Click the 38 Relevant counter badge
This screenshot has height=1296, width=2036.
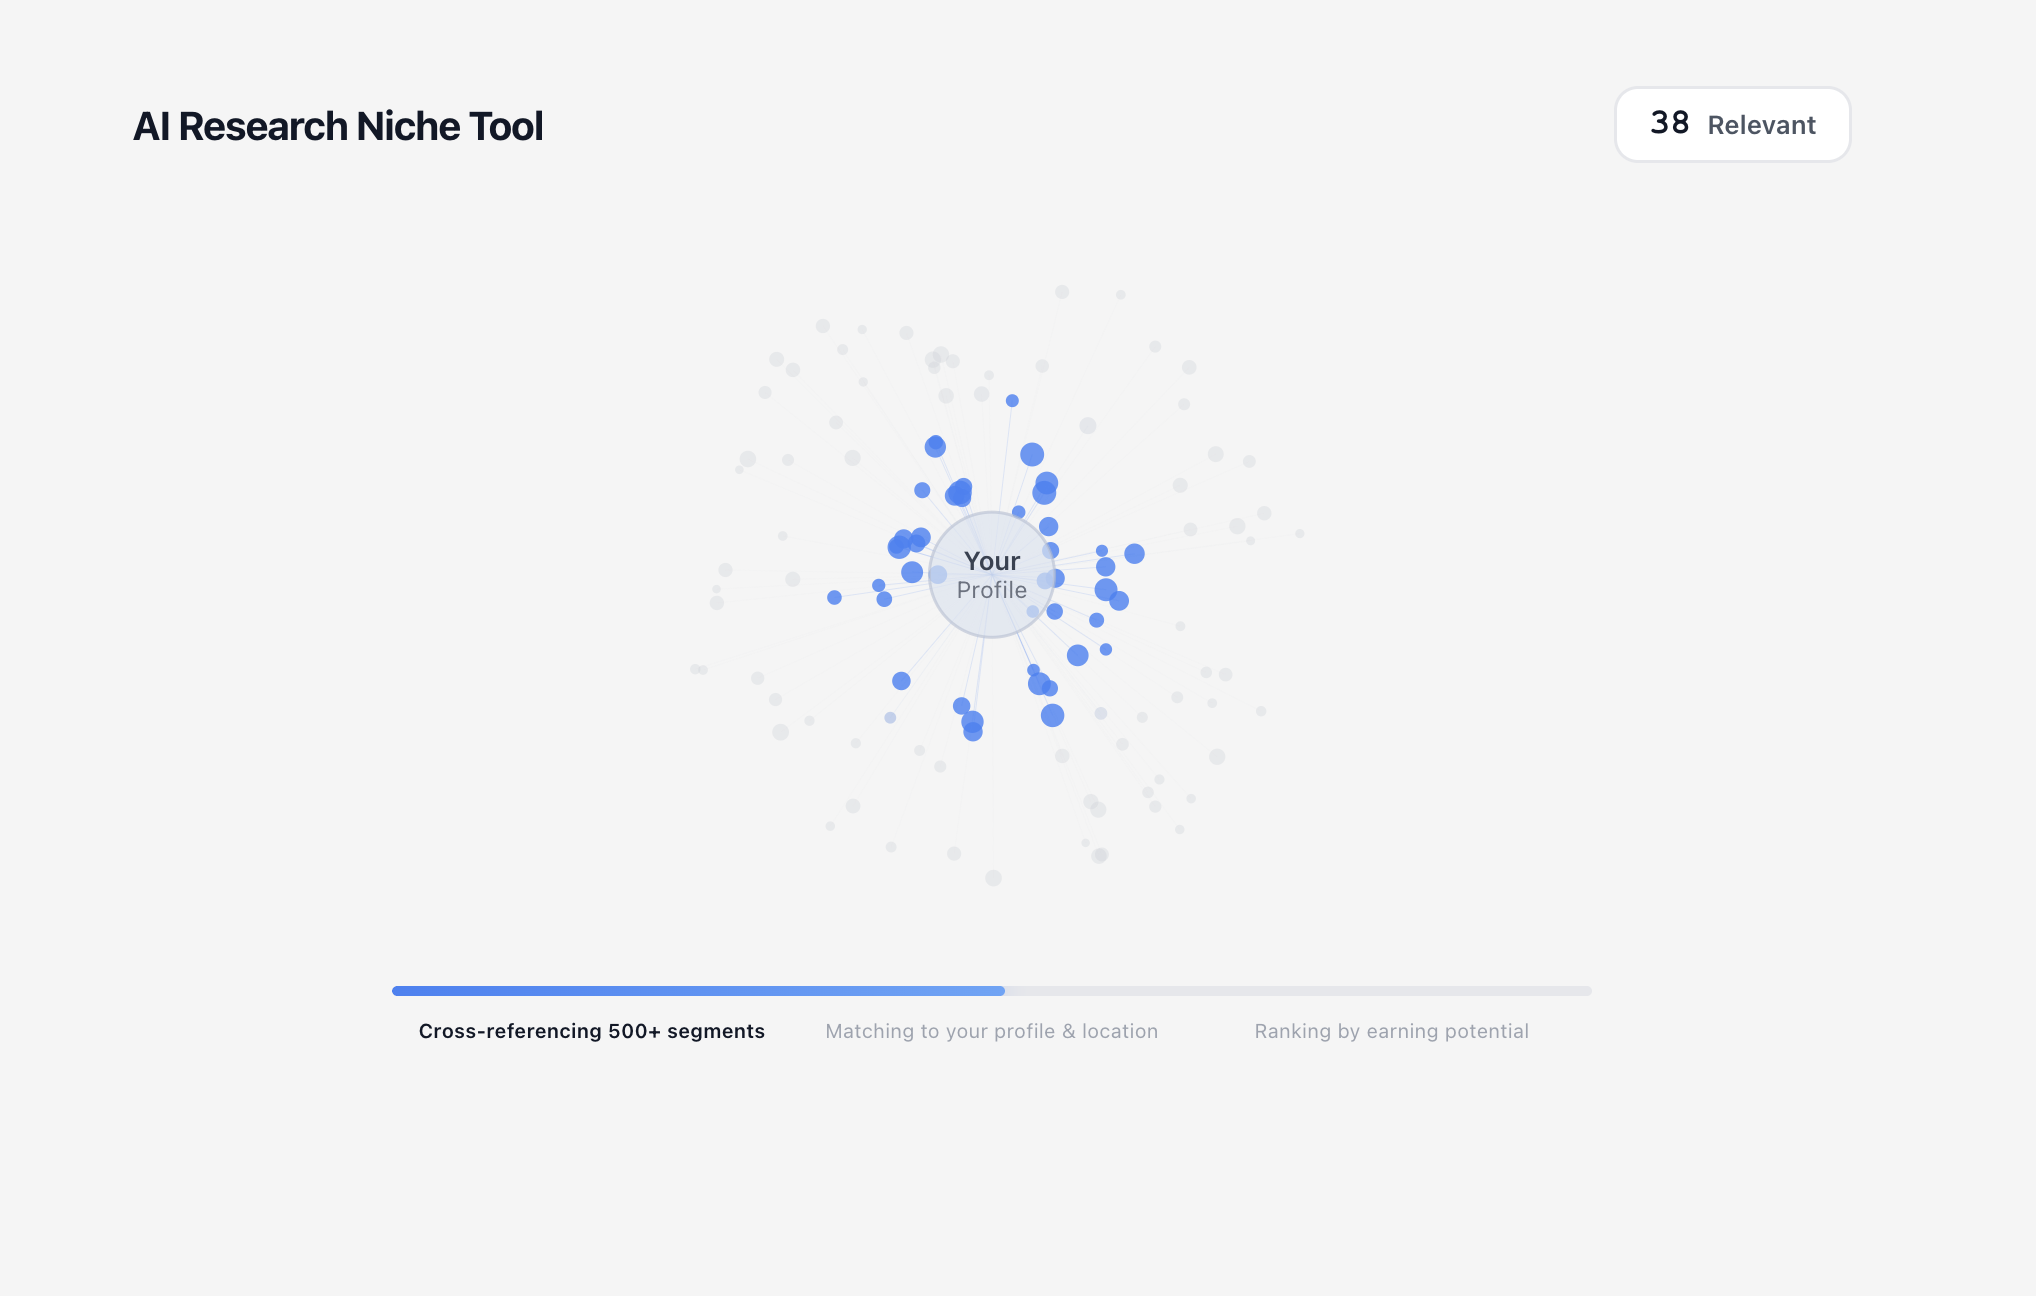pos(1732,124)
